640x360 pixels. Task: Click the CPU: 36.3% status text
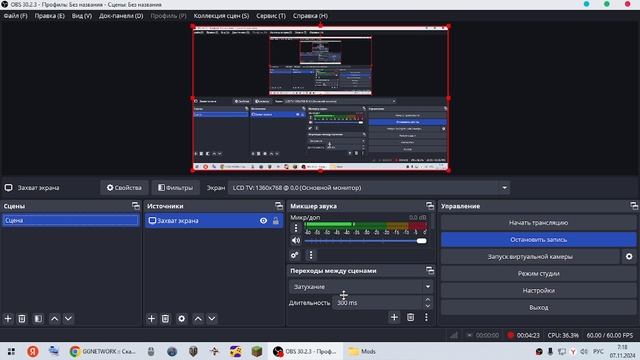point(563,336)
